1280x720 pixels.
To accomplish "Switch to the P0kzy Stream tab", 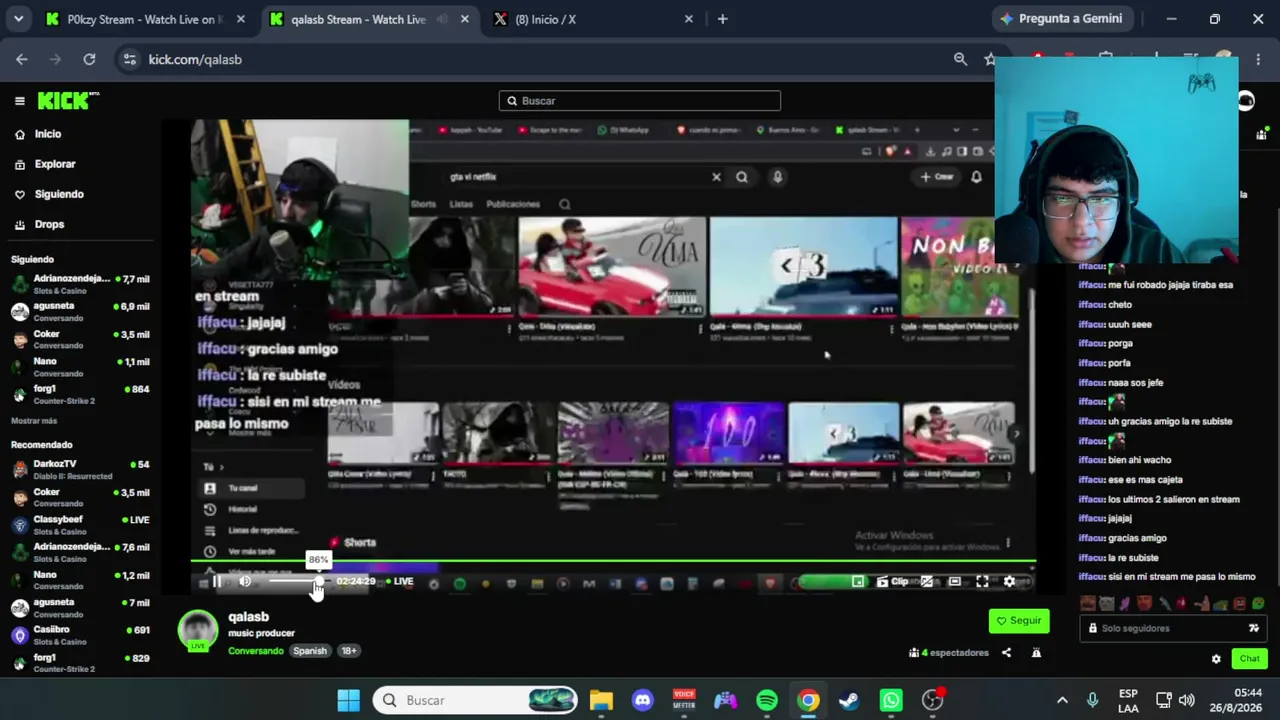I will pos(145,19).
